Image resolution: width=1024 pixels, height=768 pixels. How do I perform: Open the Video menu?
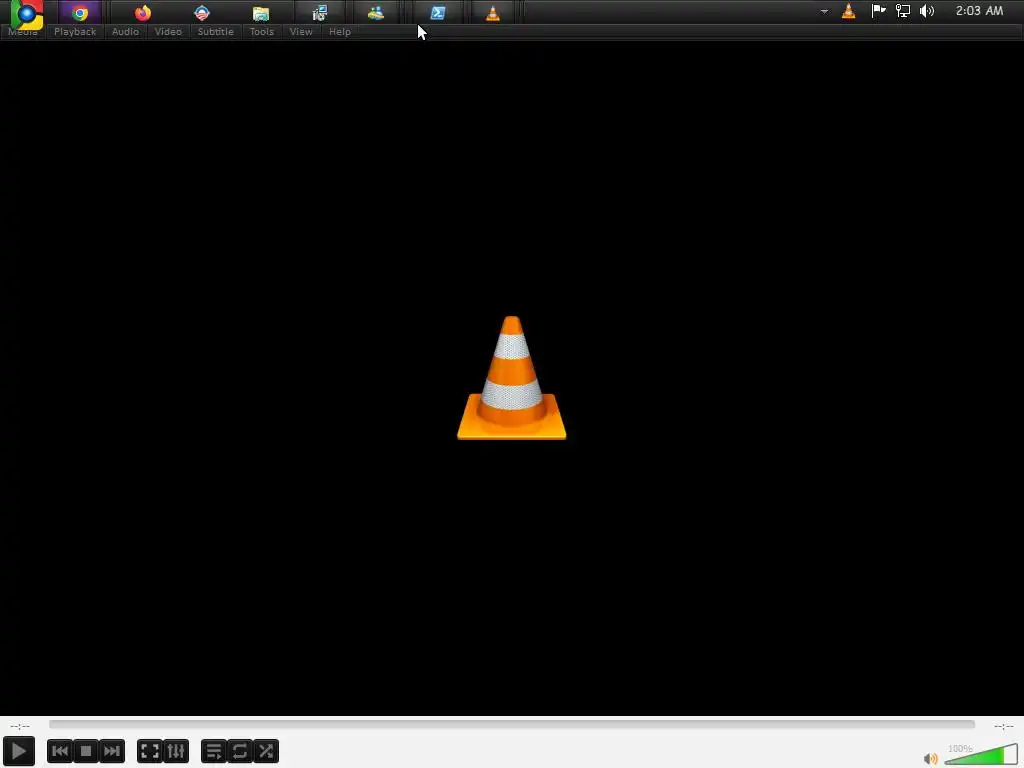tap(168, 31)
